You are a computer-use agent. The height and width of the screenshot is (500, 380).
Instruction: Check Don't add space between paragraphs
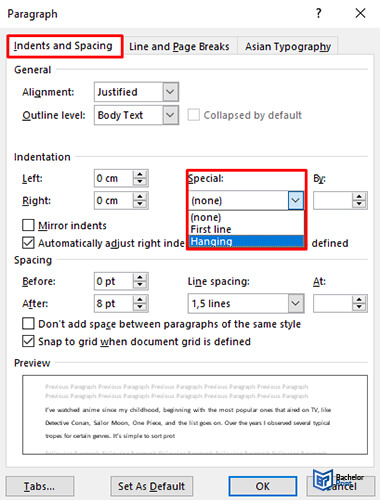pos(28,324)
